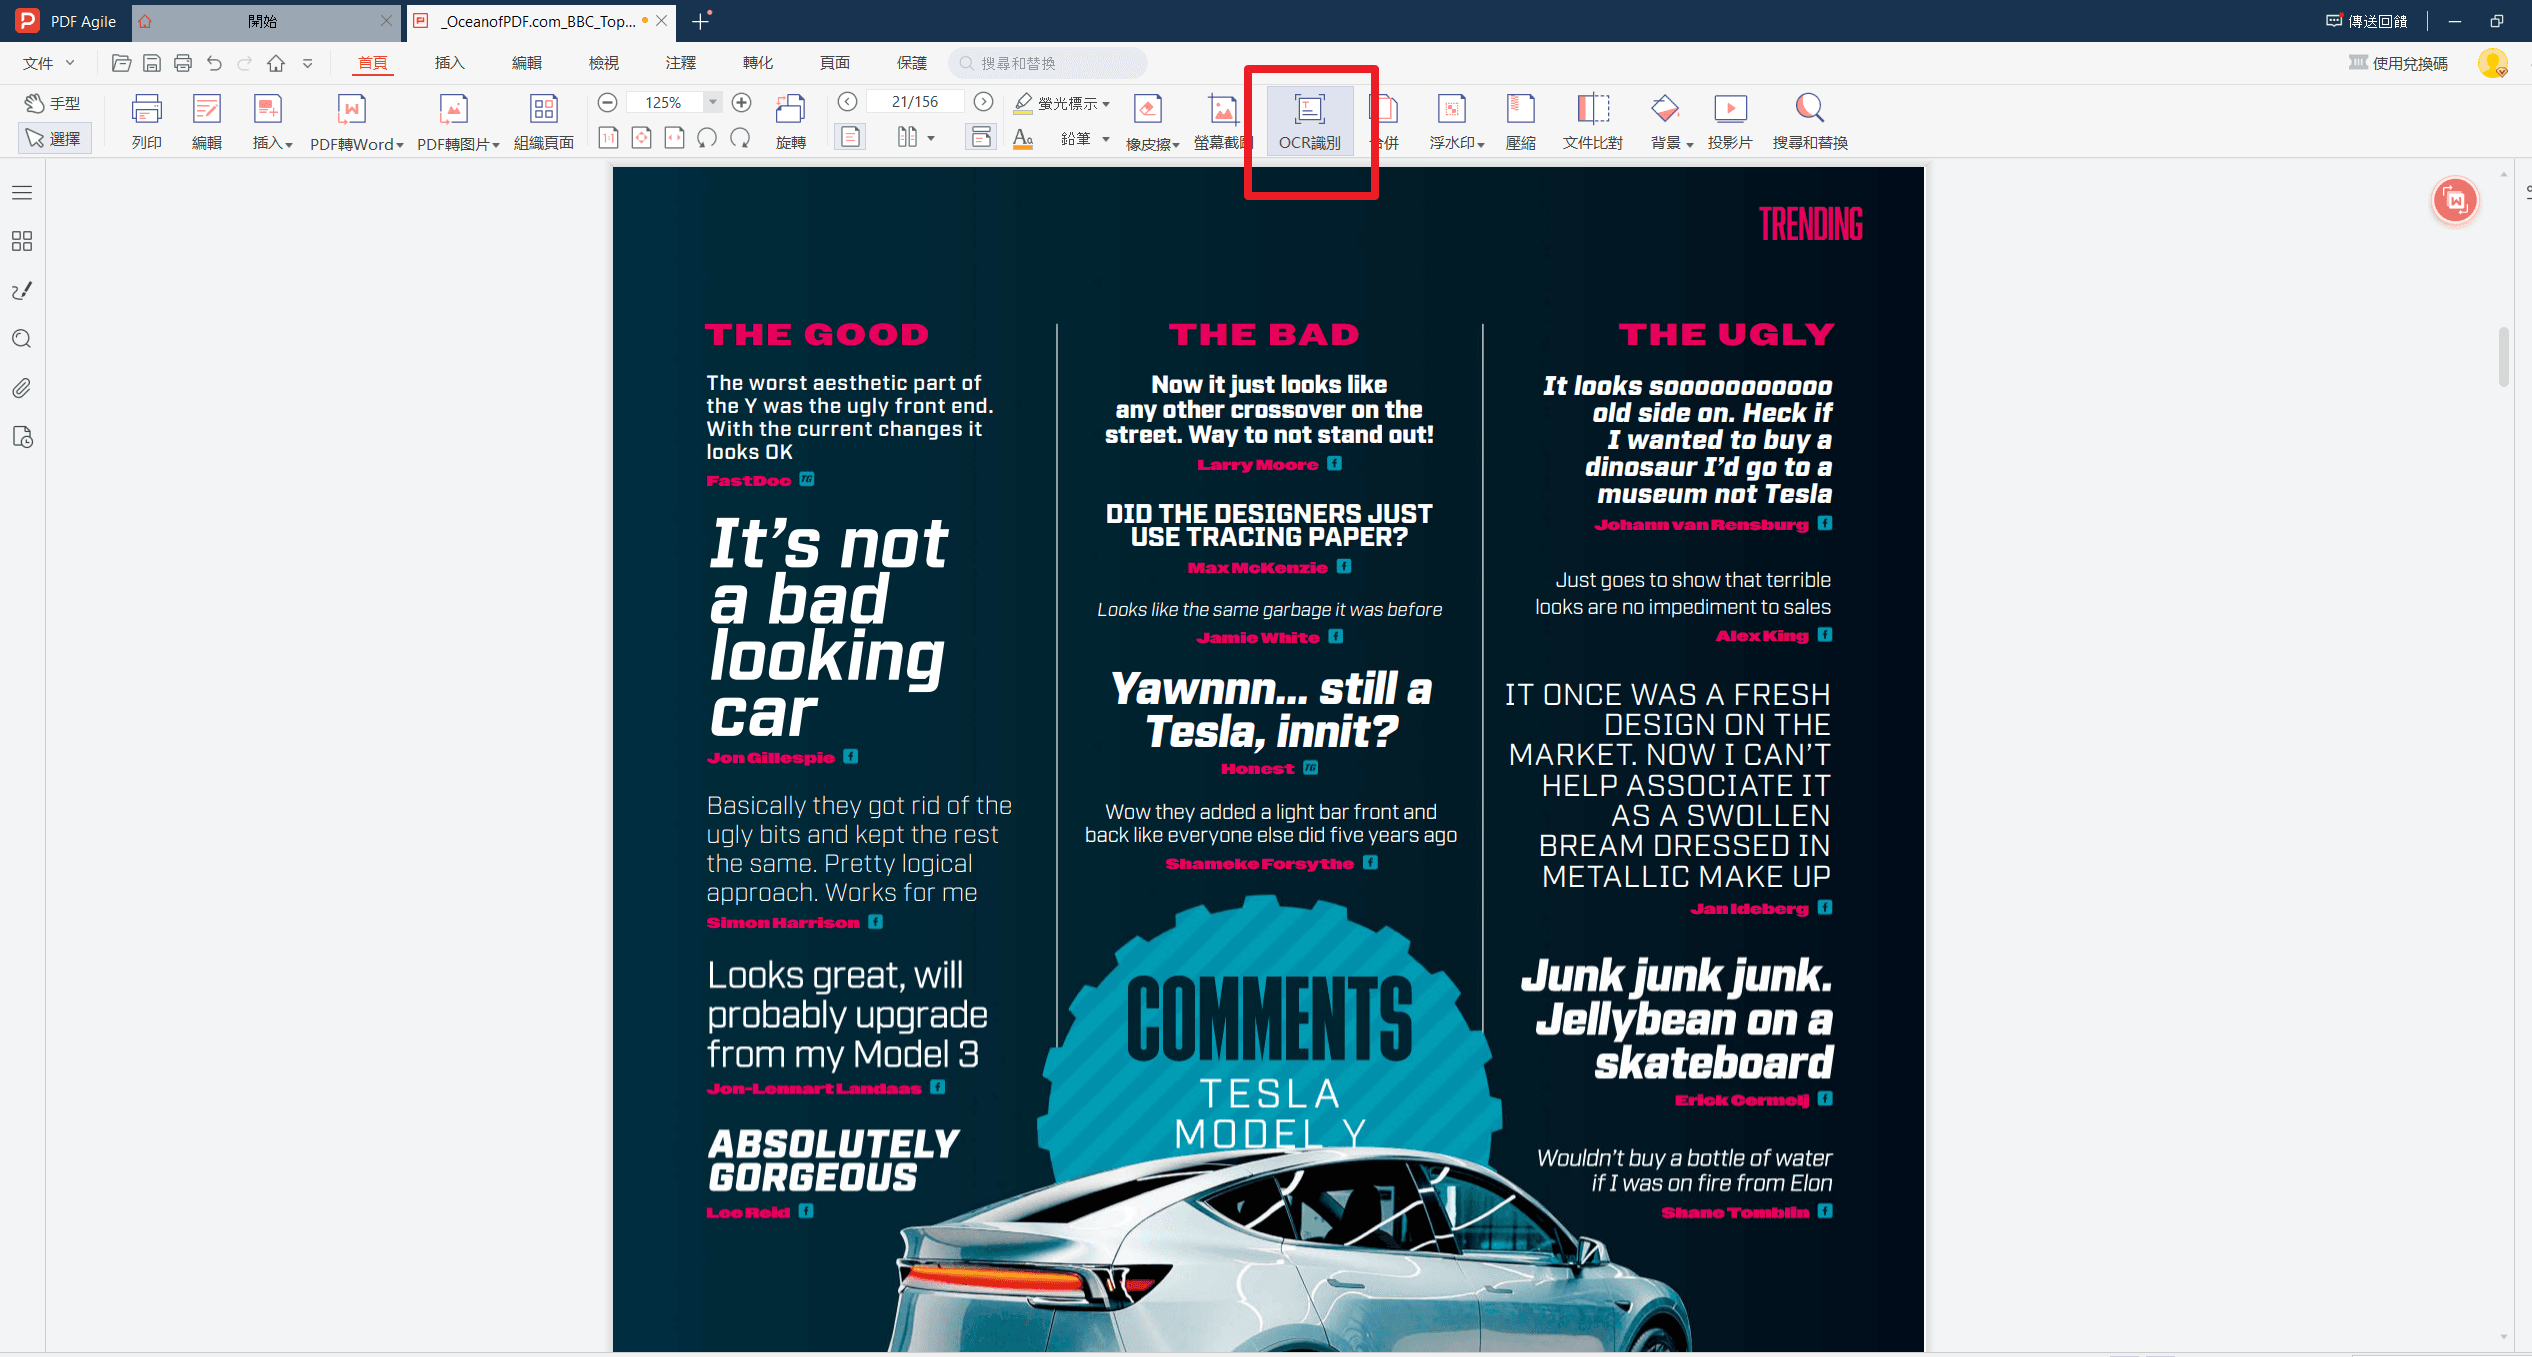This screenshot has height=1357, width=2532.
Task: Select the Hand tool (手型)
Action: click(54, 103)
